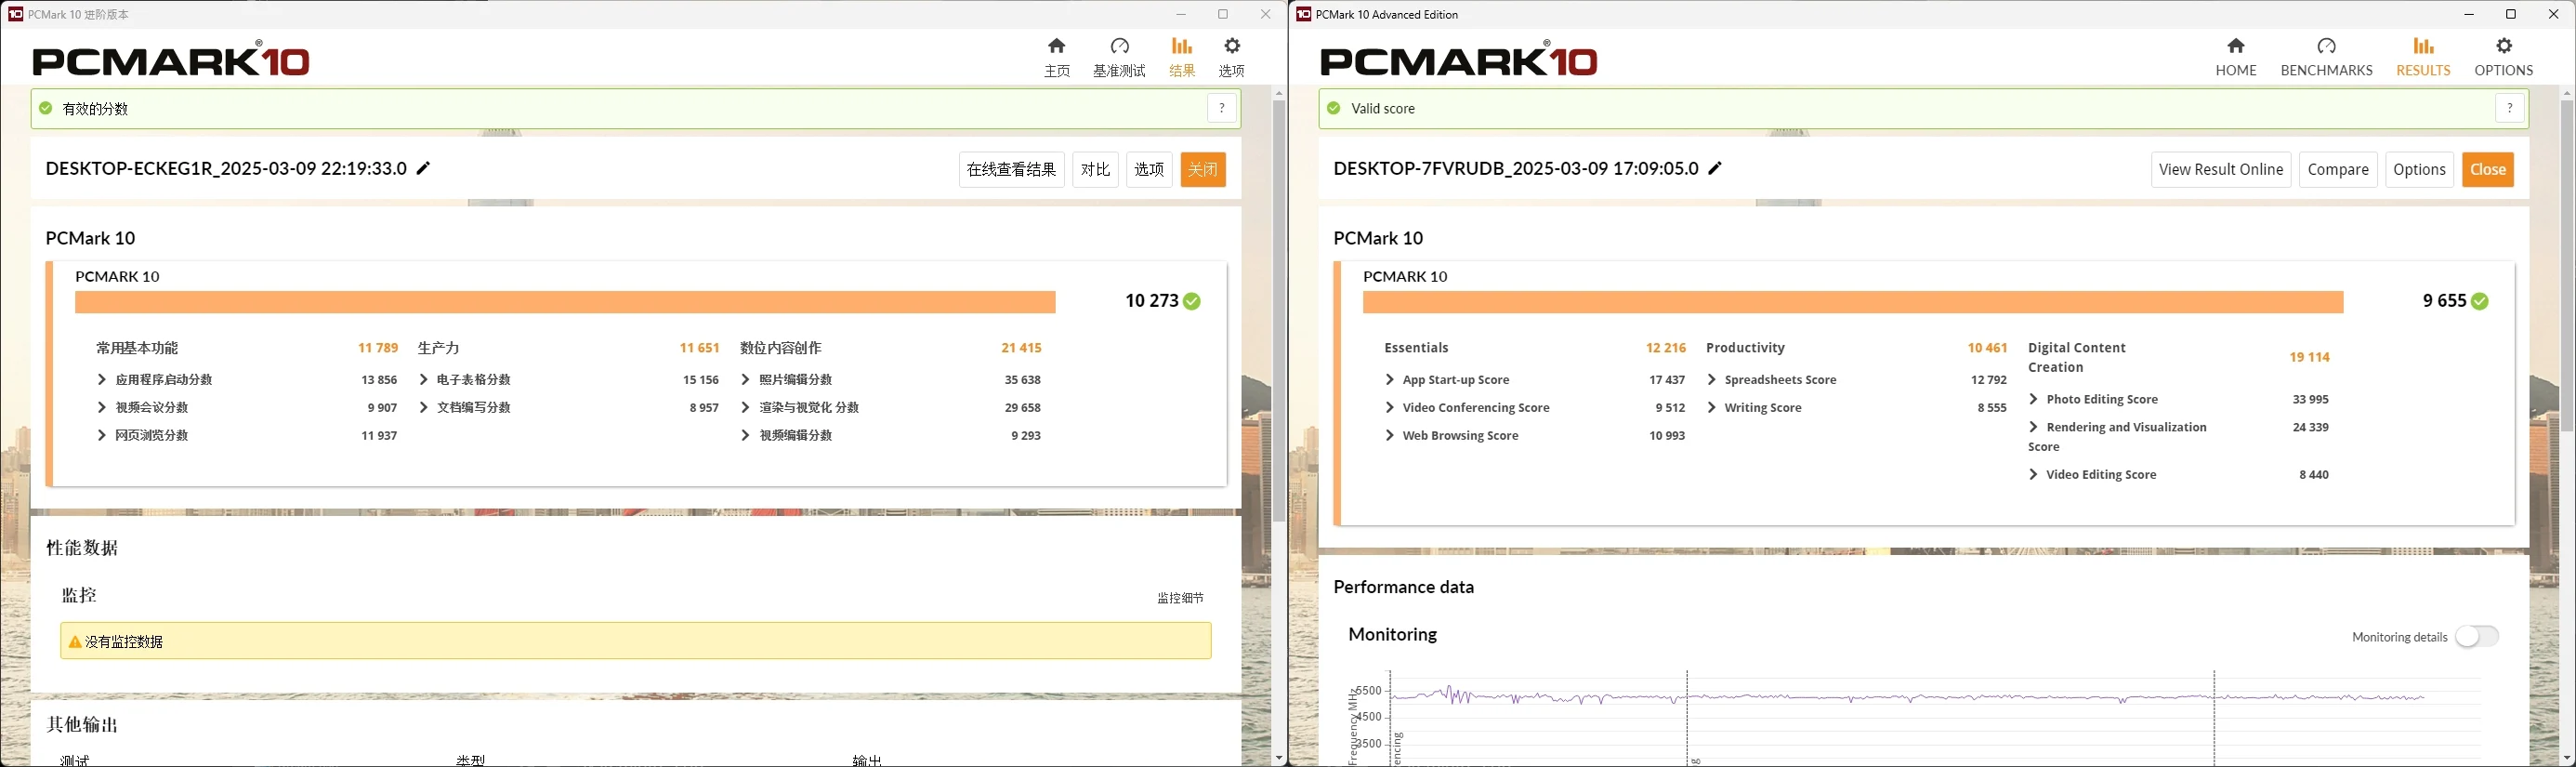Click 数位内容创作 score 21 415
Image resolution: width=2576 pixels, height=767 pixels.
pyautogui.click(x=1022, y=348)
